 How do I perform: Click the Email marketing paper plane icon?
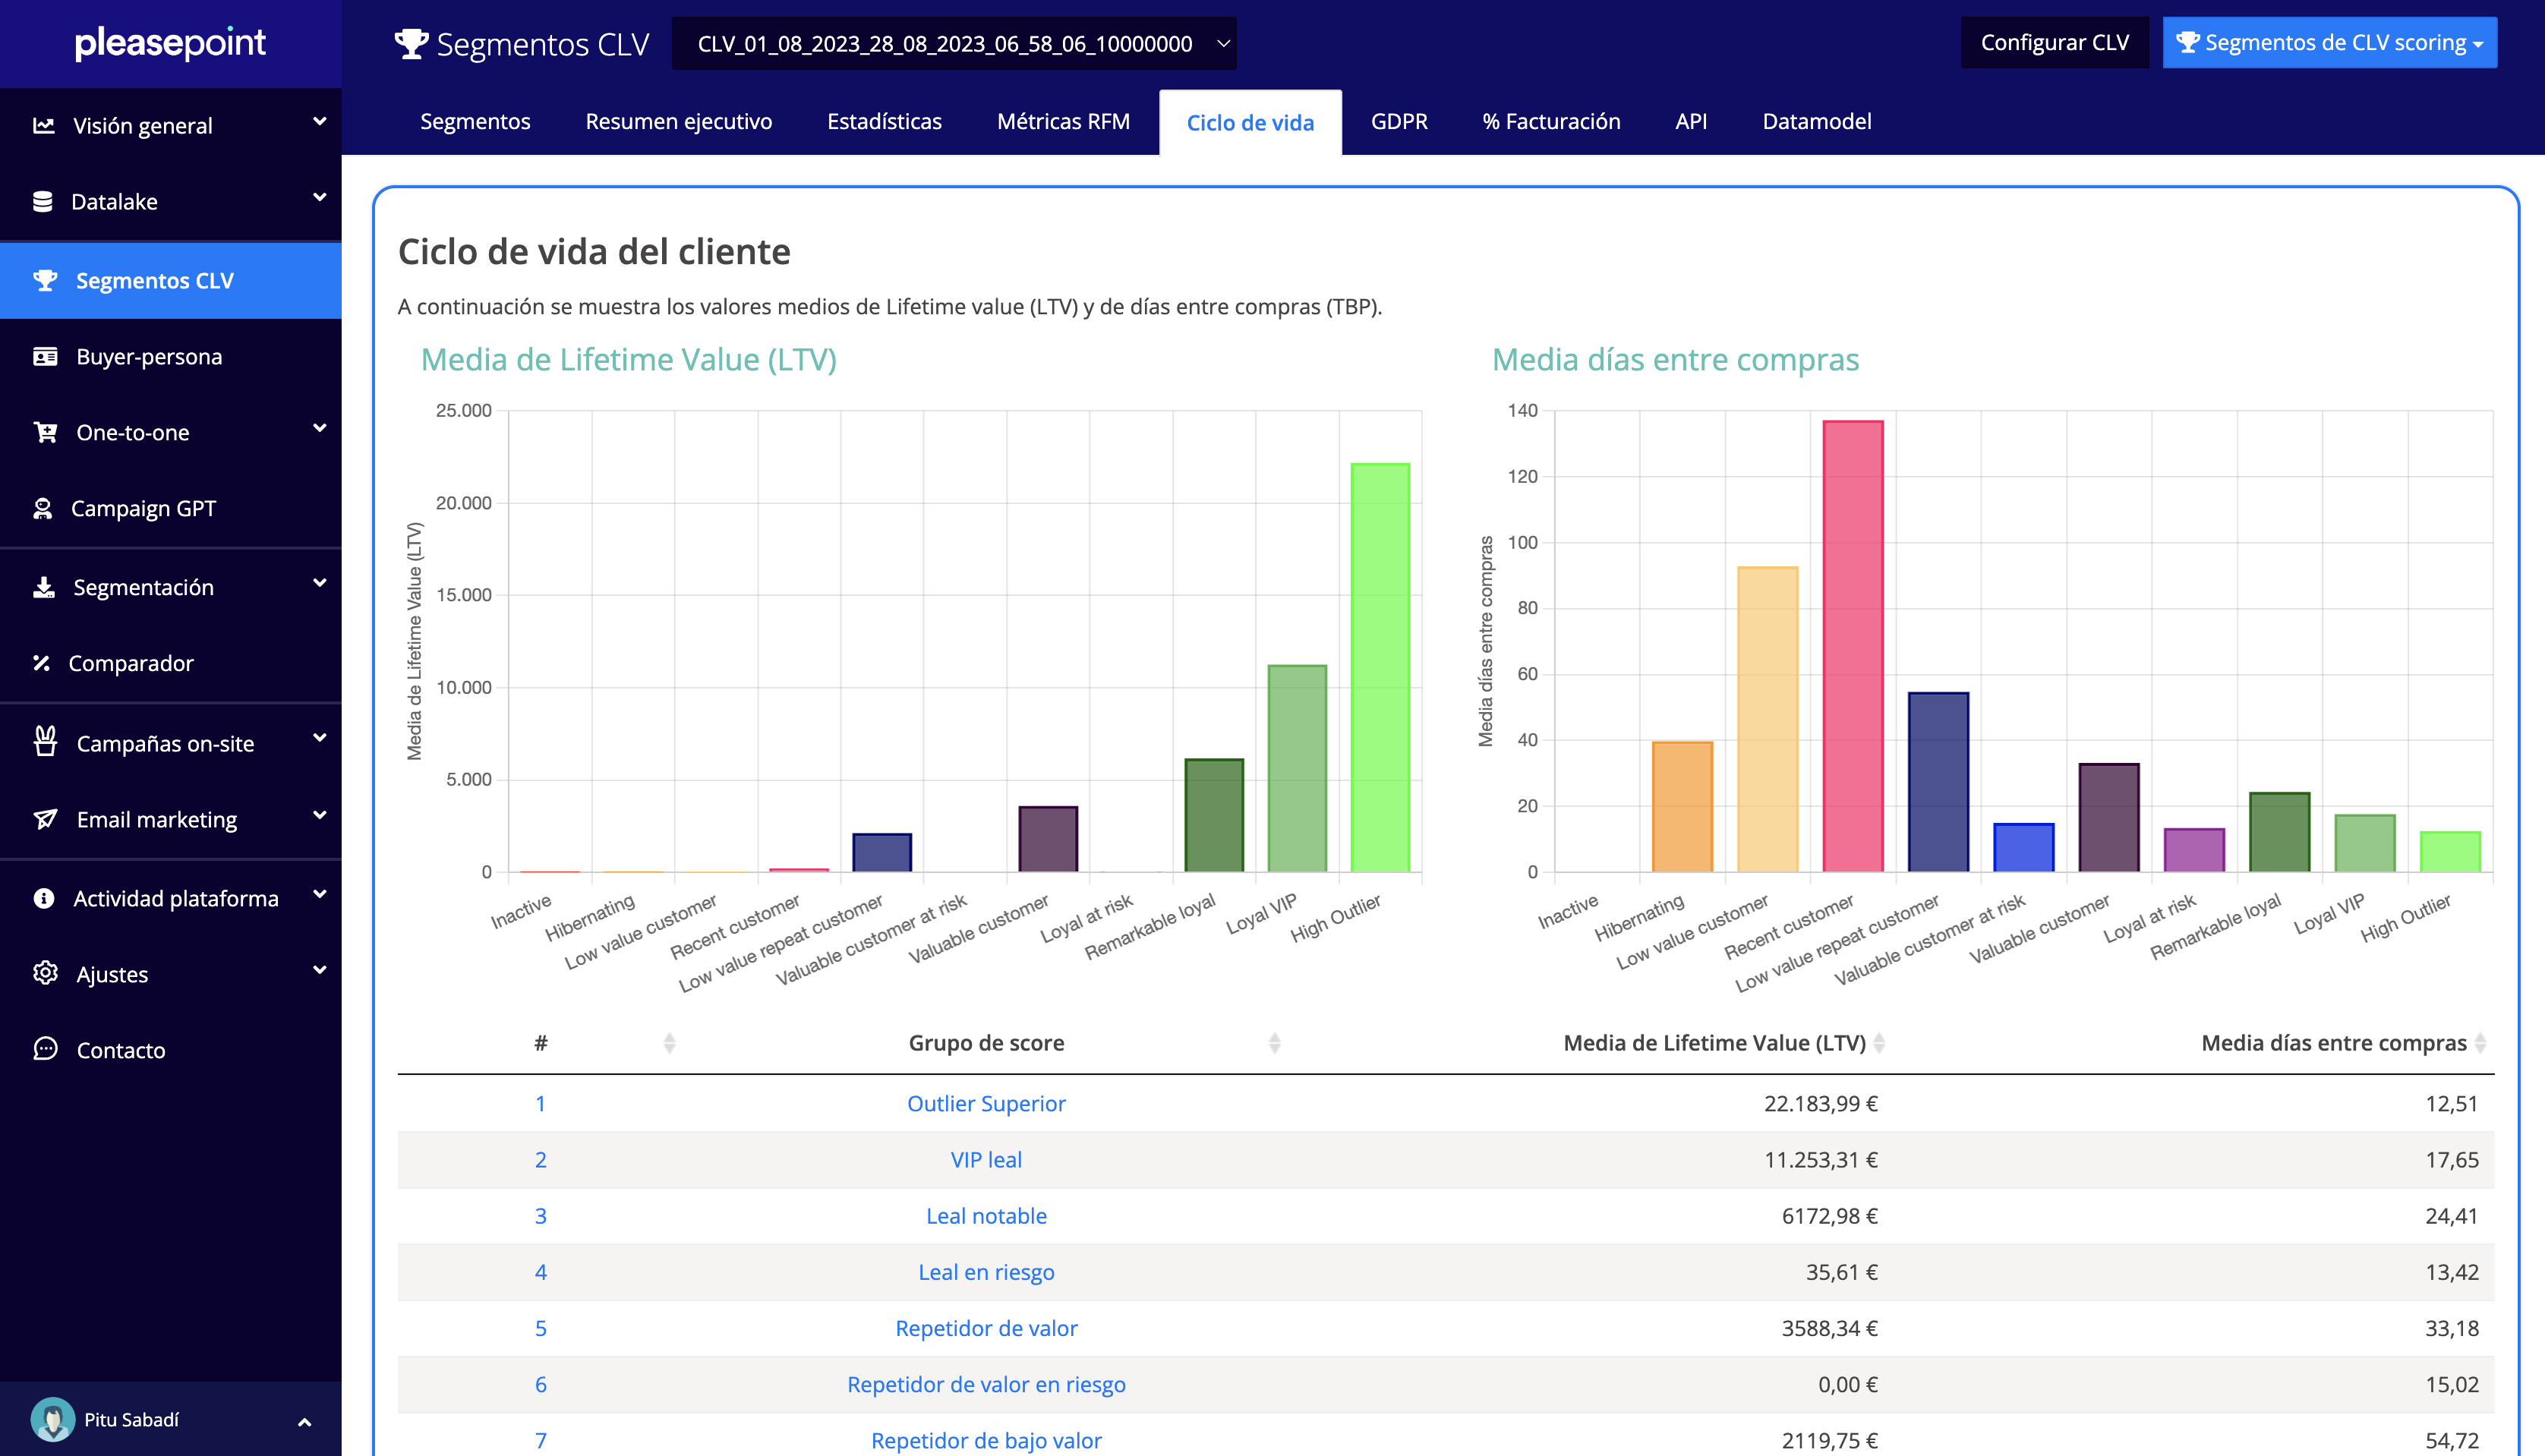pos(45,819)
